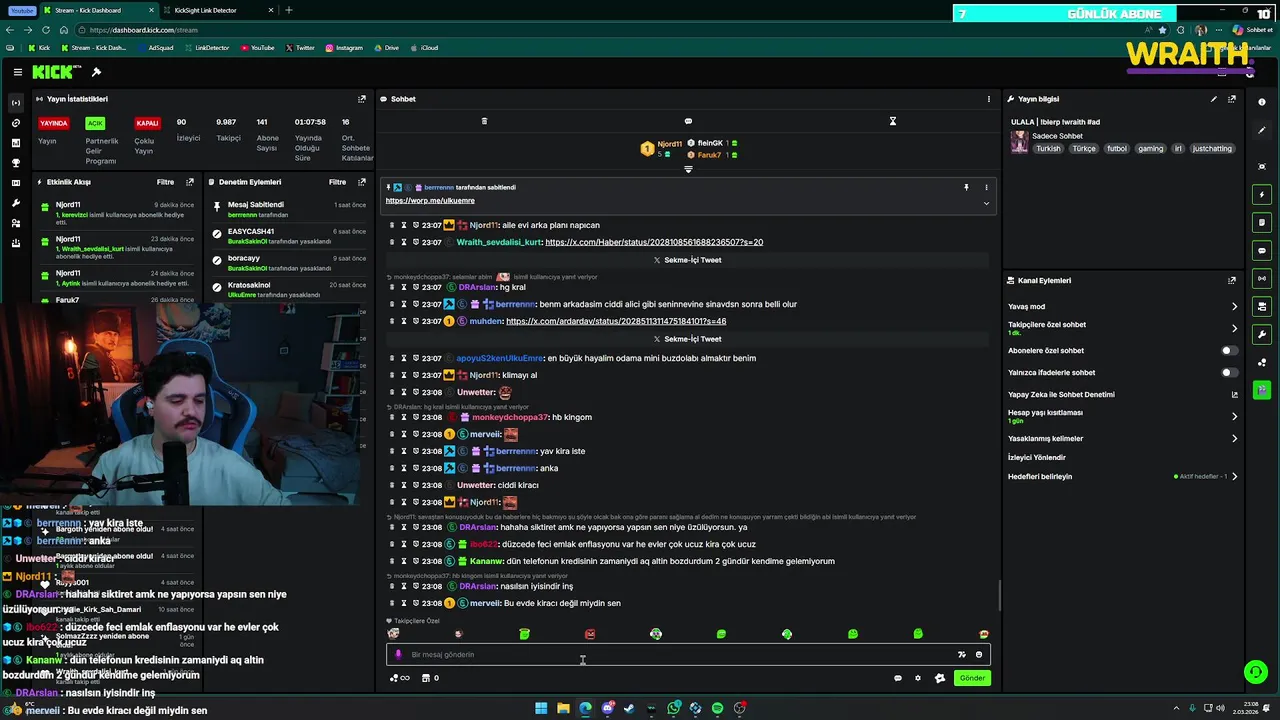Screen dimensions: 1280x720
Task: Pop out the Etkinlik Akışı panel
Action: click(x=190, y=182)
